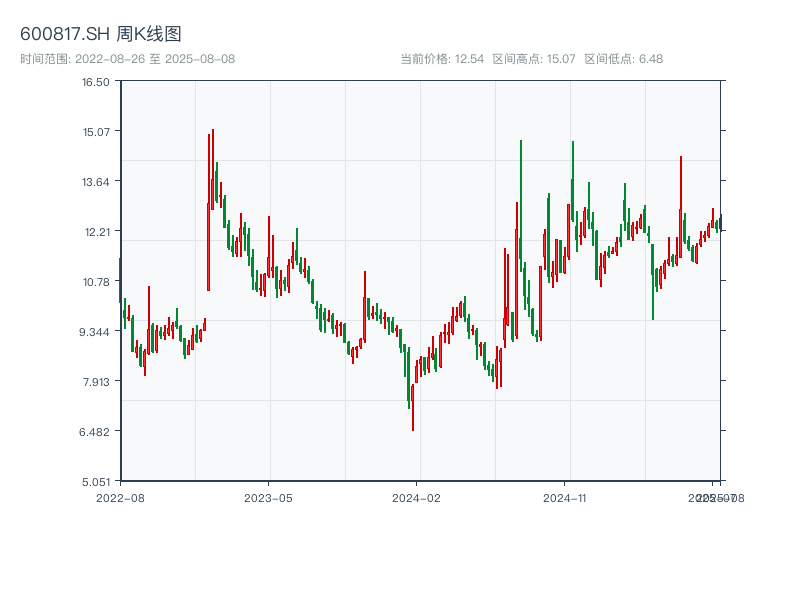Click the 2022-08 x-axis date label
The width and height of the screenshot is (800, 600).
[120, 497]
